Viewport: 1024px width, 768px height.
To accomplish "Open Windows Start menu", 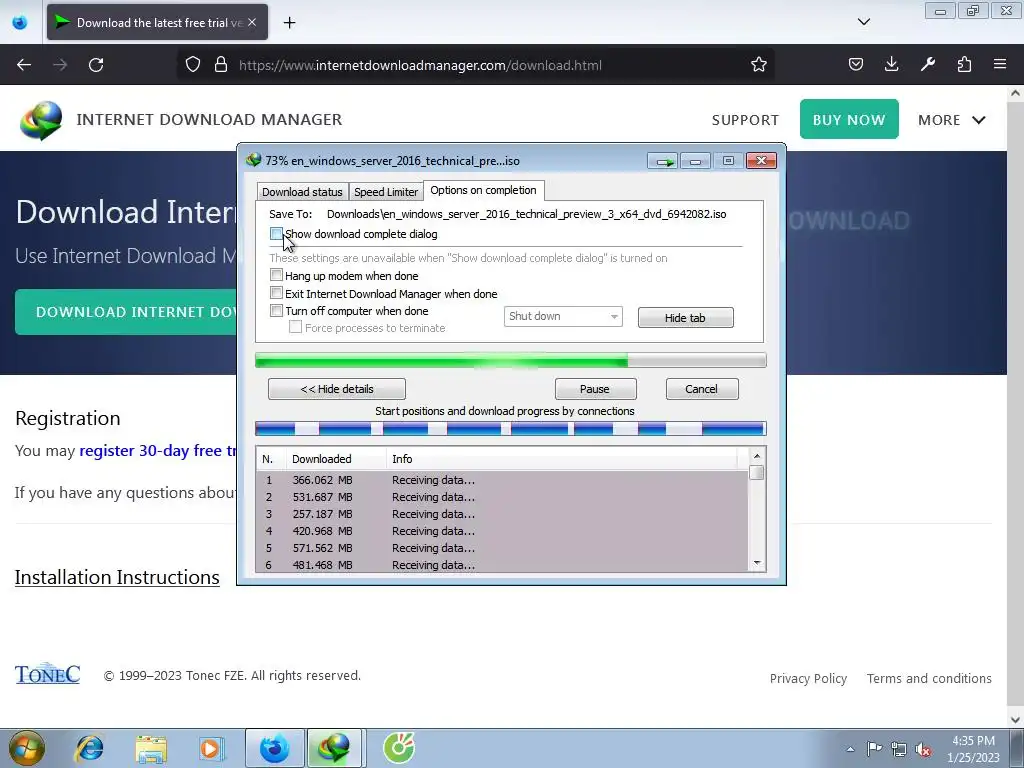I will 27,748.
